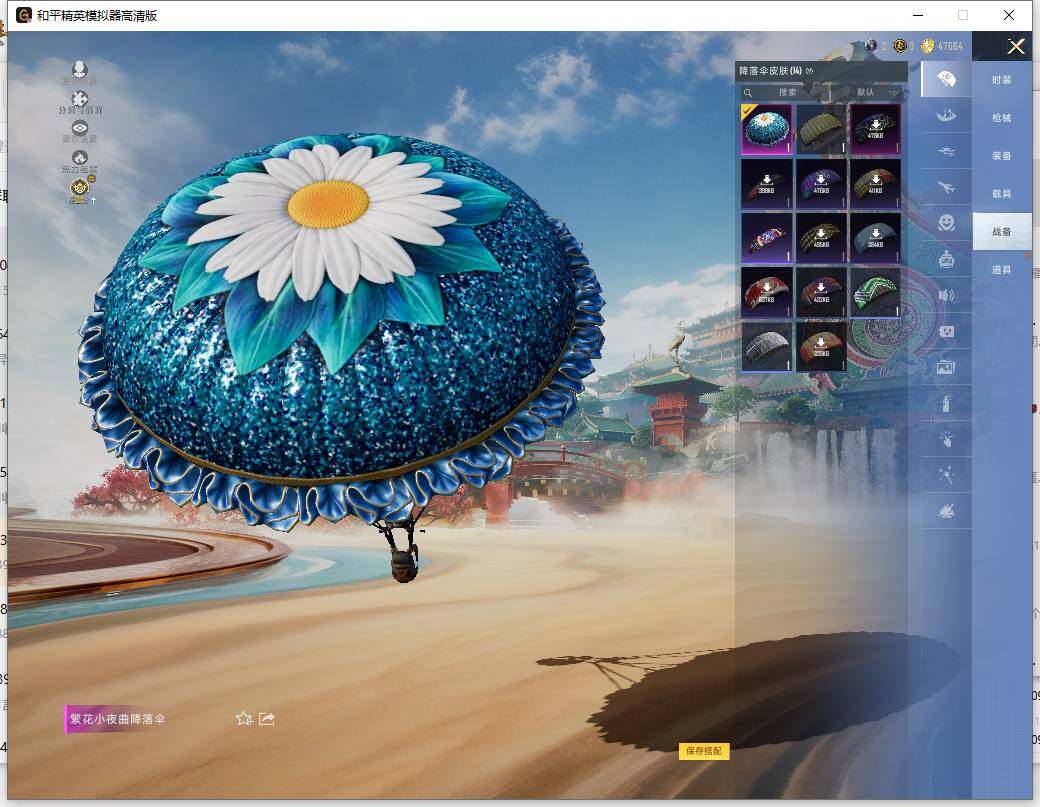Open the smiley emote category icon
1040x807 pixels.
[x=946, y=222]
